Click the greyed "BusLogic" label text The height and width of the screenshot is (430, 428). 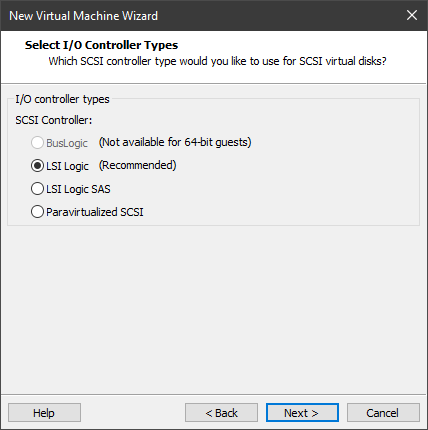(x=67, y=143)
